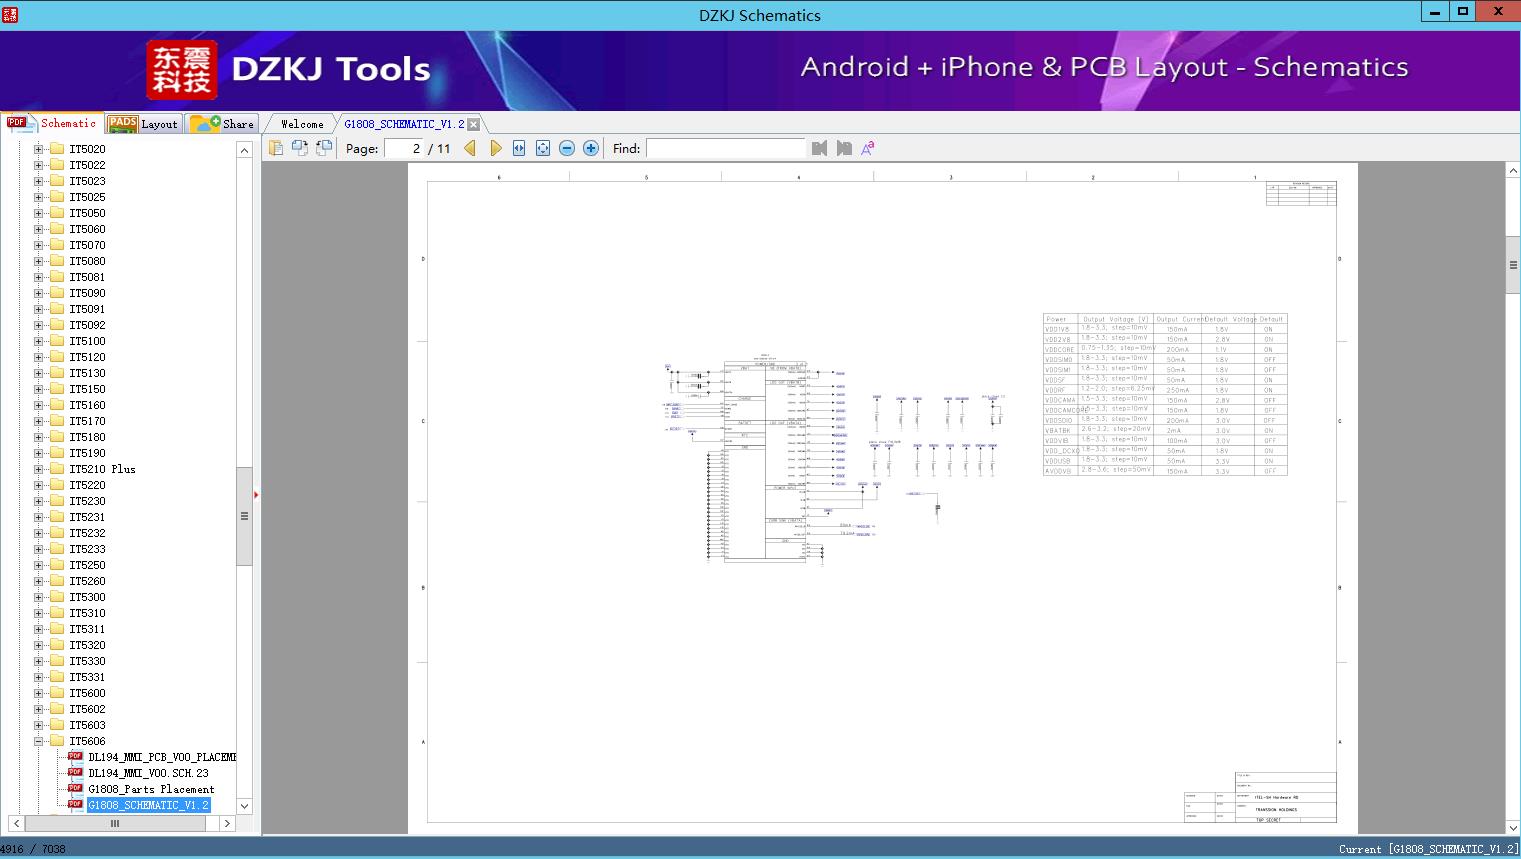Select the IT5233 folder
This screenshot has width=1521, height=859.
click(x=87, y=549)
